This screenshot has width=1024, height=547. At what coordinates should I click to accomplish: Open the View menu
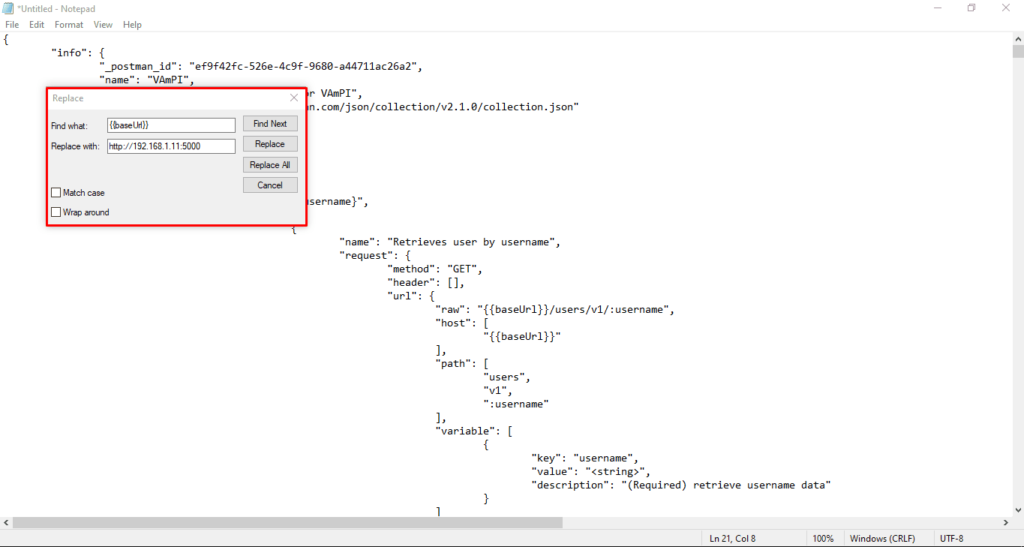103,25
